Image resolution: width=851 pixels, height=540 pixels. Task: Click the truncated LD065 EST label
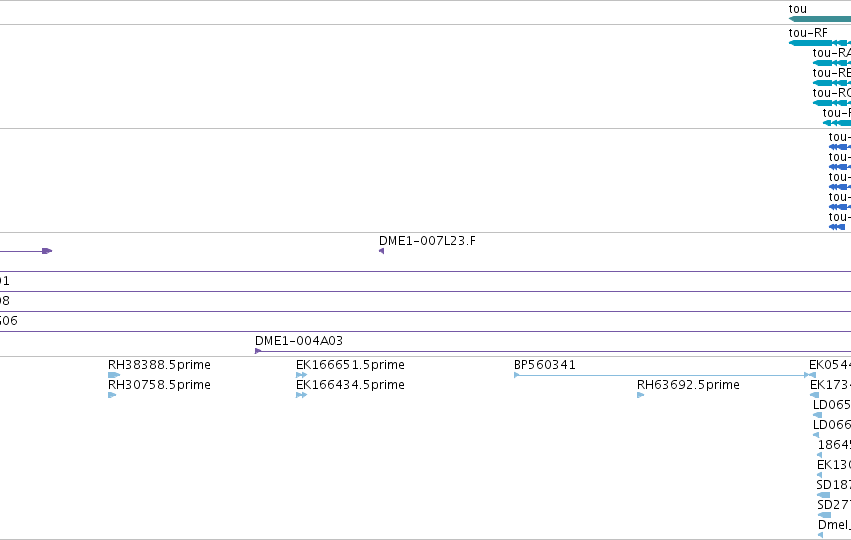coord(831,405)
